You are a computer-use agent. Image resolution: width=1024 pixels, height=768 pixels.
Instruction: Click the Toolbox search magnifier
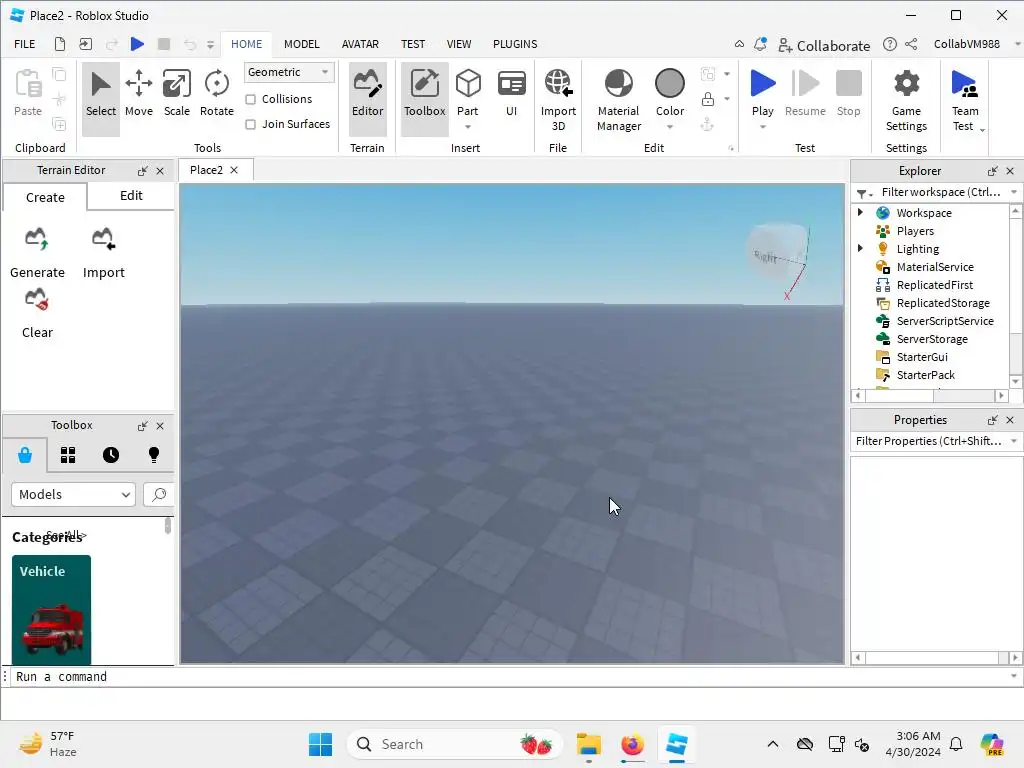[x=159, y=494]
